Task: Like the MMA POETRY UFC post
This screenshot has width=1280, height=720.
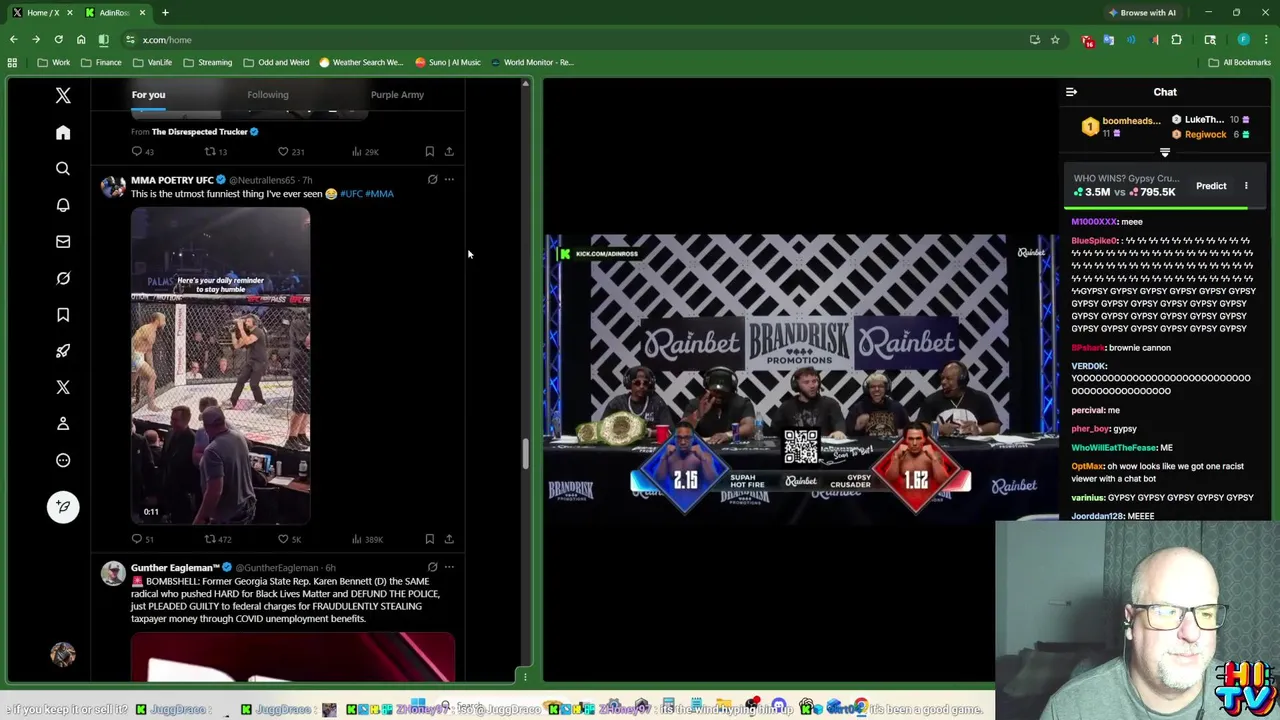Action: click(x=283, y=539)
